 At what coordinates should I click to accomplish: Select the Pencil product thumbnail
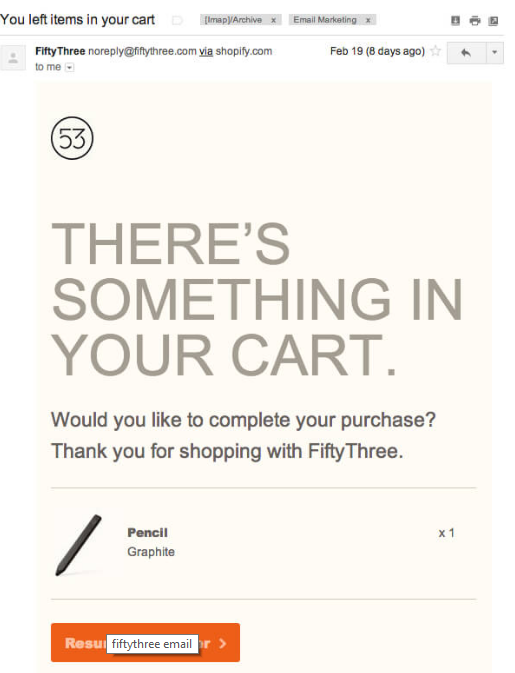click(79, 545)
